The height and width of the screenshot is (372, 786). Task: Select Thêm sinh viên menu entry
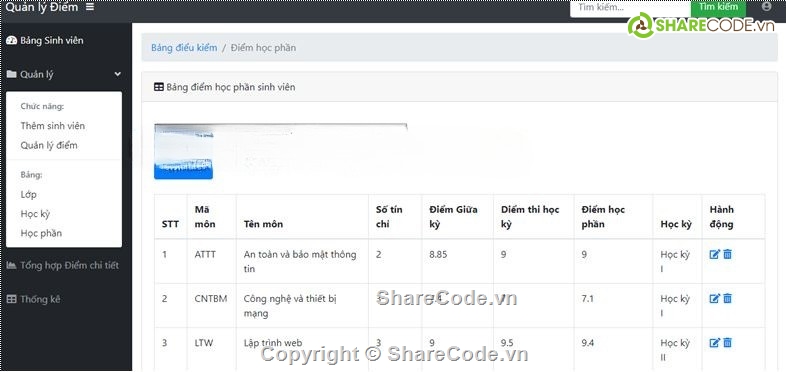point(53,126)
